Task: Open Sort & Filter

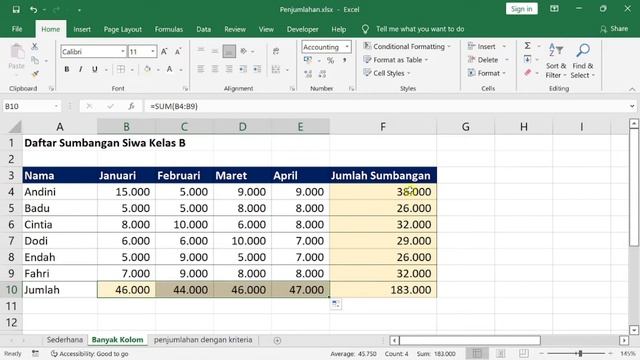Action: (x=556, y=60)
